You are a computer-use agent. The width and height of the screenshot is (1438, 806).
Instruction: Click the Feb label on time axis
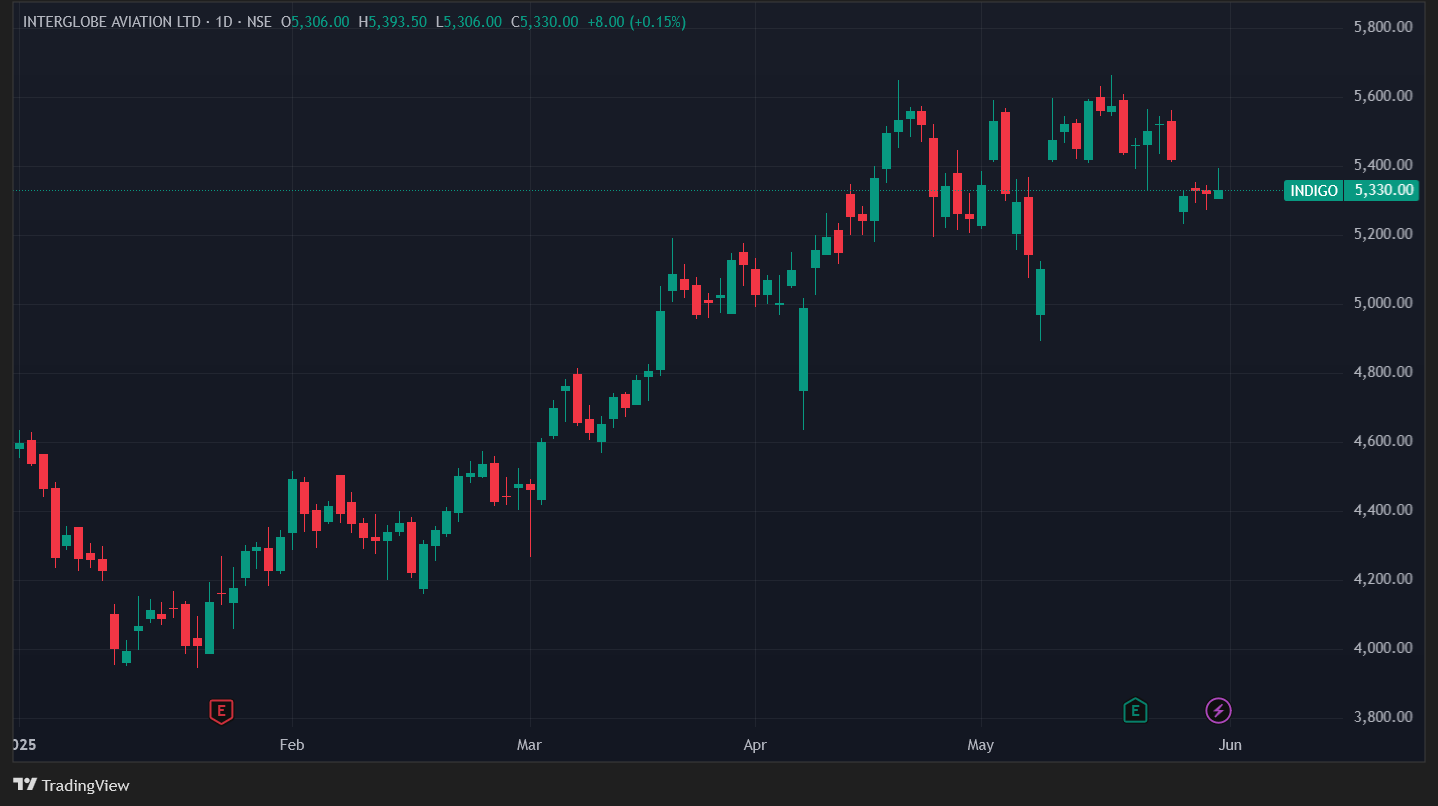(x=291, y=745)
